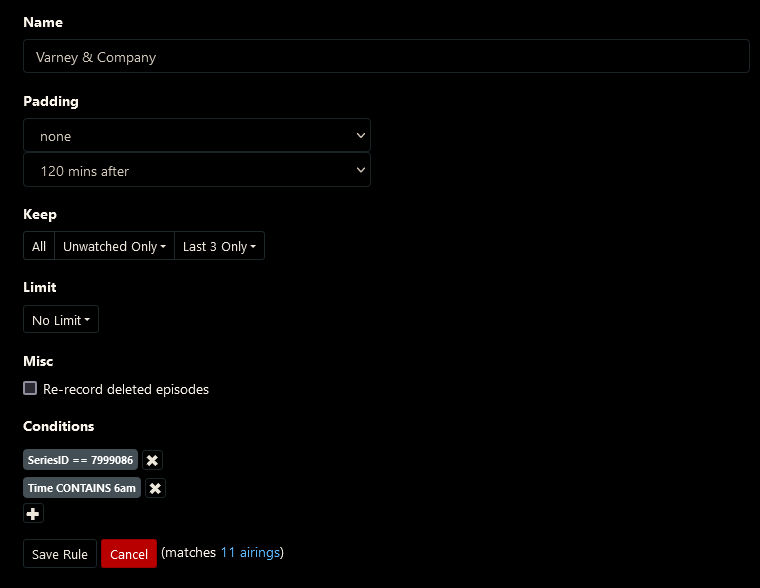
Task: Enable Re-record deleted episodes checkbox
Action: [30, 388]
